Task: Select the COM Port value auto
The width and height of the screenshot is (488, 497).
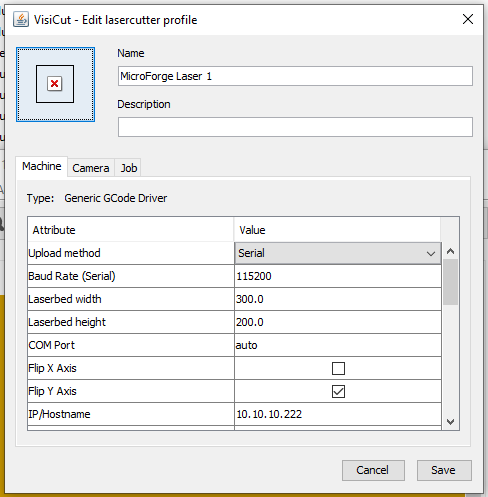Action: (x=338, y=345)
